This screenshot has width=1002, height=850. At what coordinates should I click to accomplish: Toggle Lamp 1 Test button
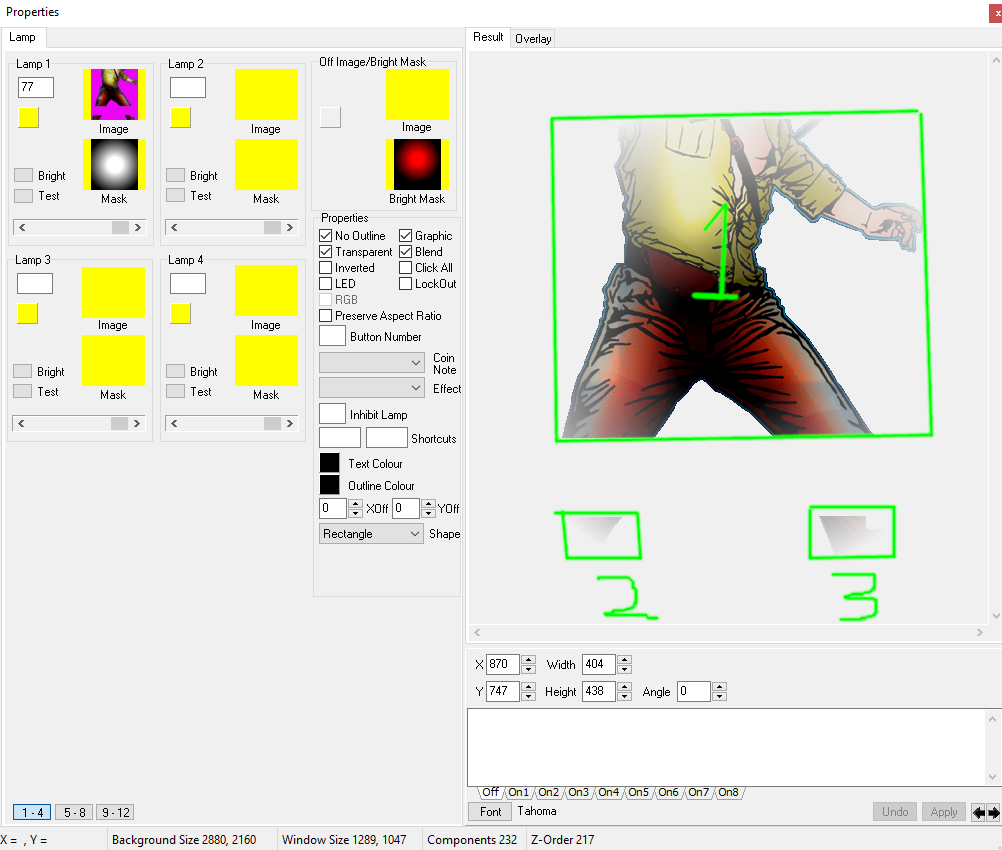pos(24,196)
